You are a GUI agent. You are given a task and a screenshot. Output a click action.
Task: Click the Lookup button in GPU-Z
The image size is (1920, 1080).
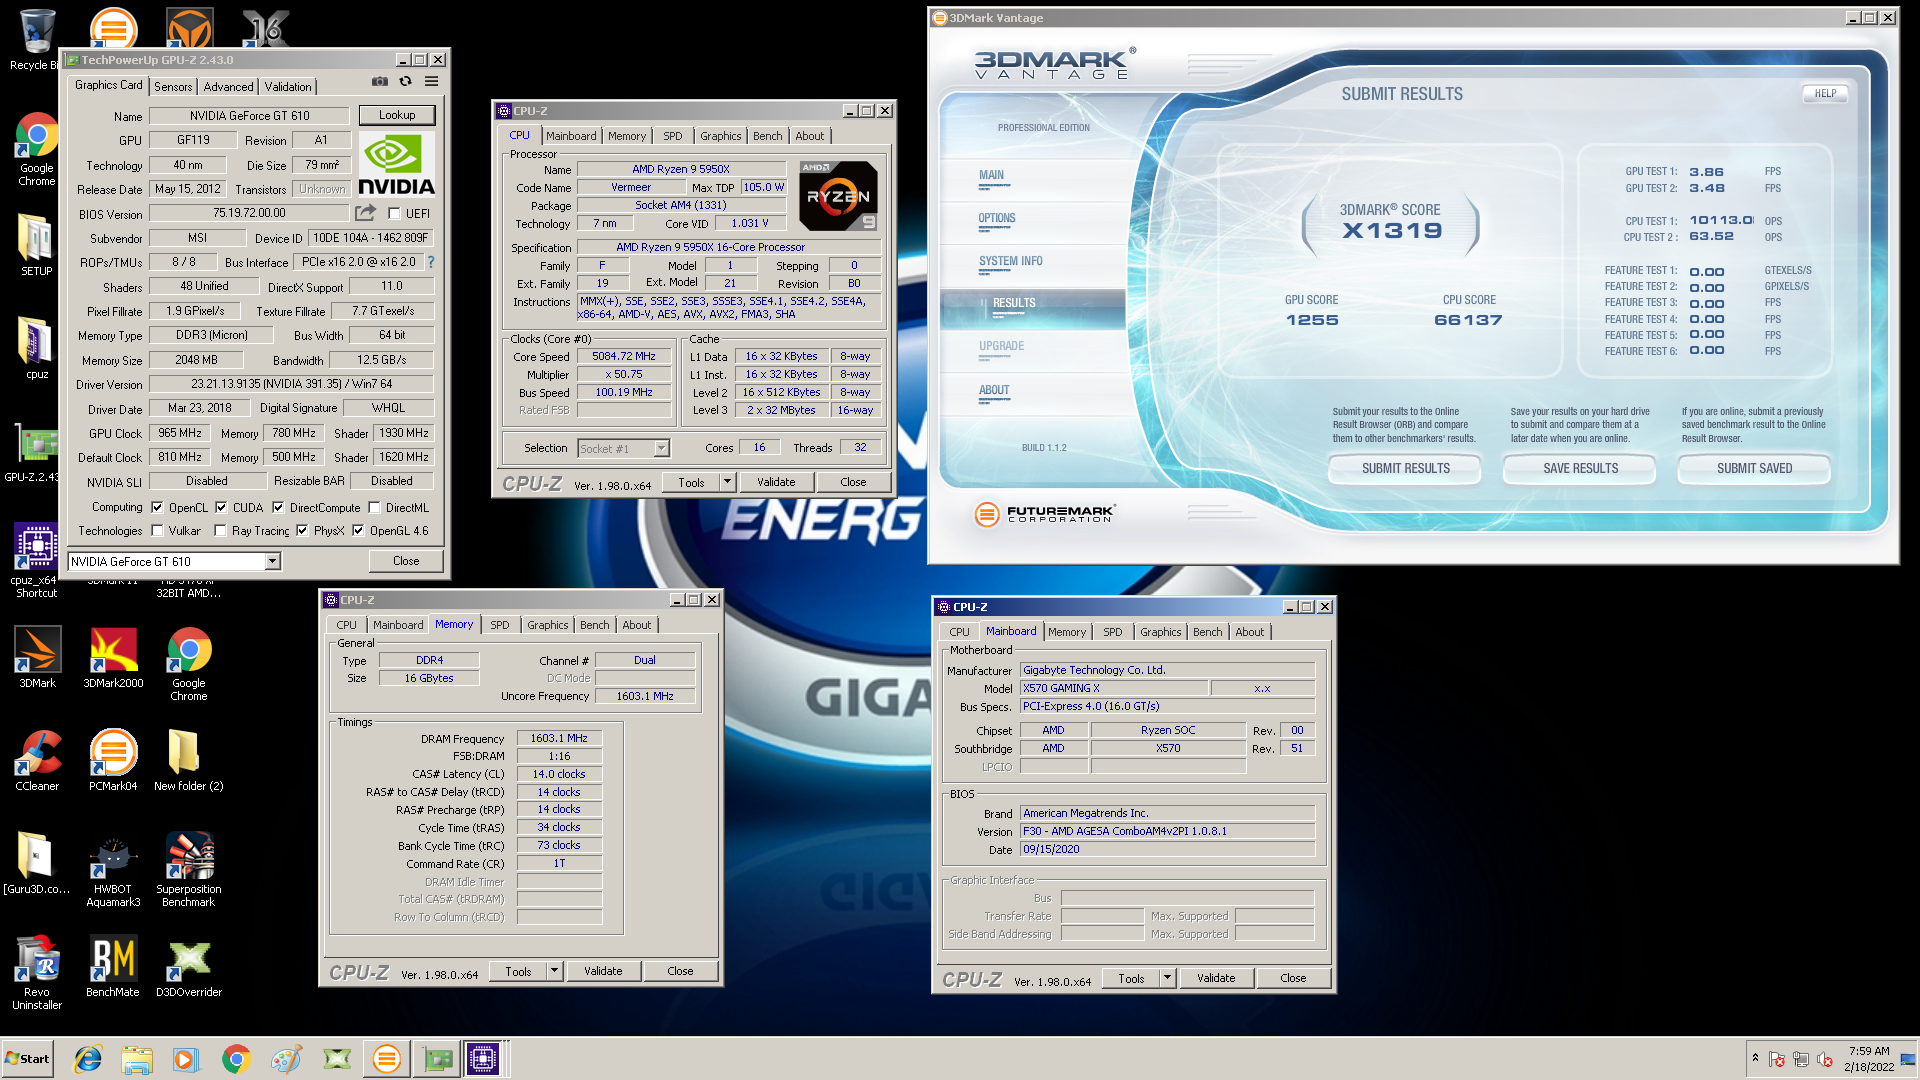[397, 115]
